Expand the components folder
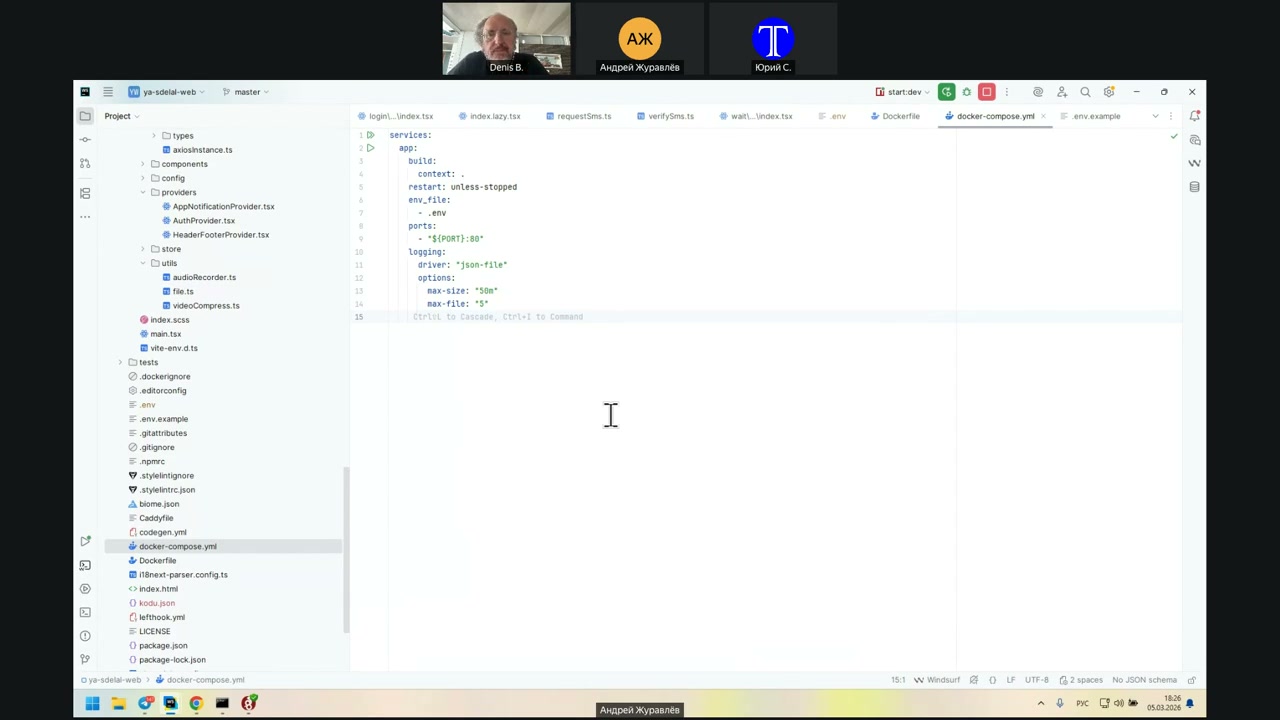Viewport: 1280px width, 720px height. click(142, 164)
